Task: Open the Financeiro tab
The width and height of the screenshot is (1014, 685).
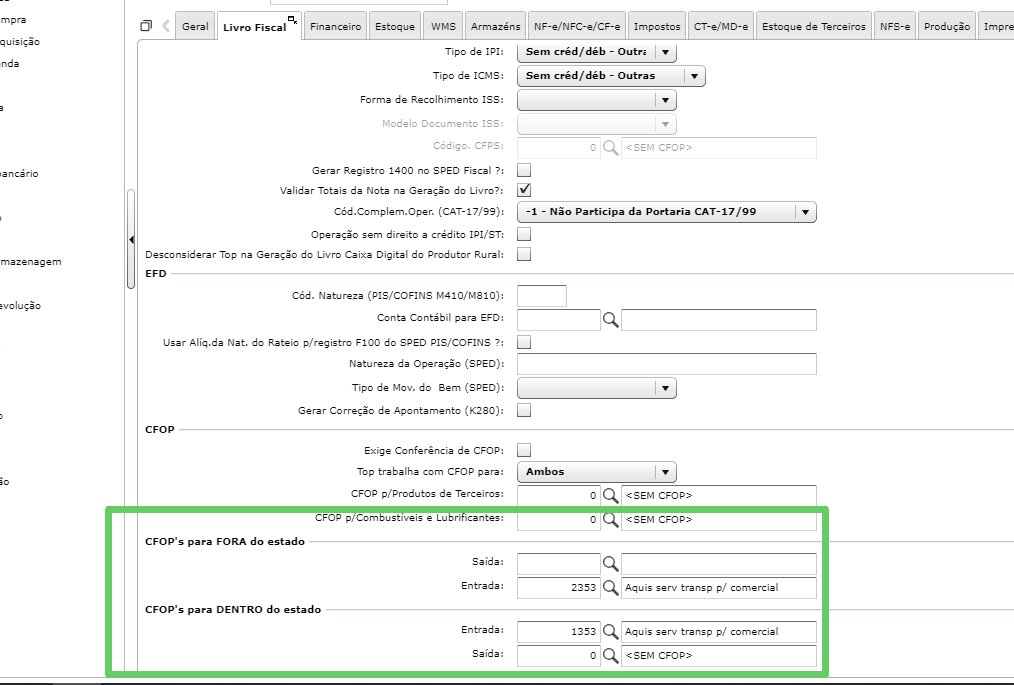Action: coord(335,27)
